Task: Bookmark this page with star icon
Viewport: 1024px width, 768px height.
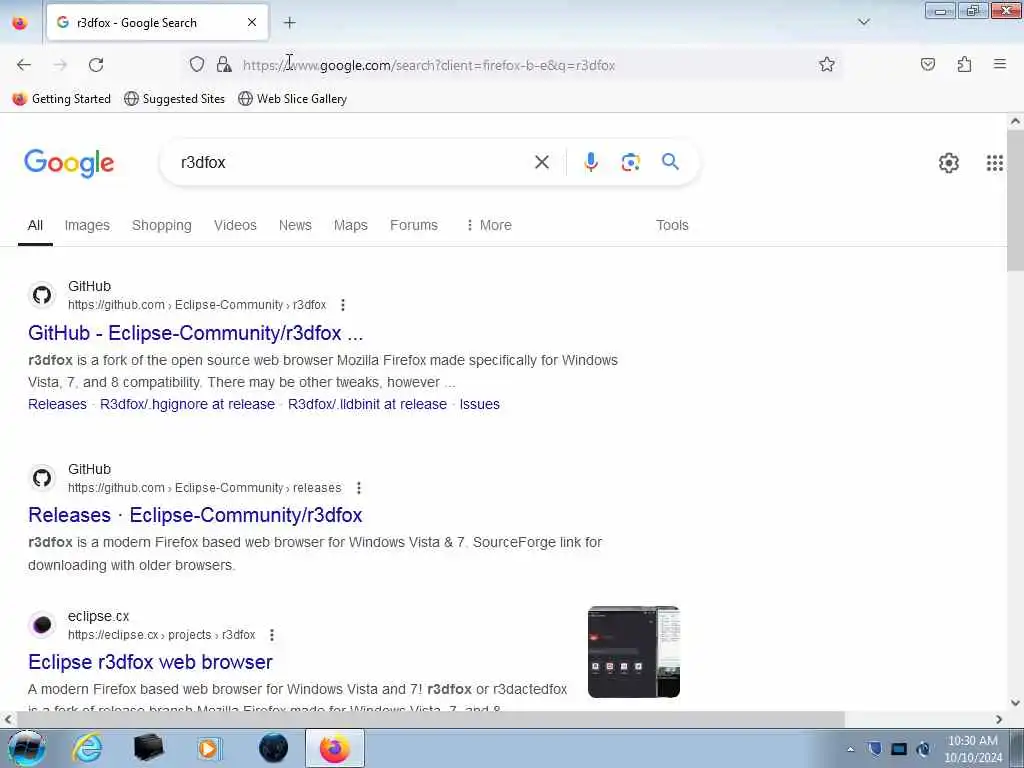Action: (826, 65)
